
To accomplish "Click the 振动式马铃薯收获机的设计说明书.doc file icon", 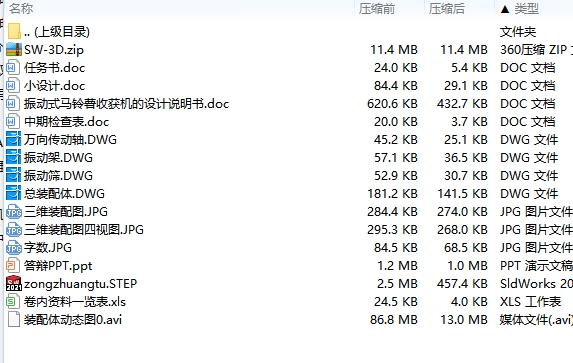I will 12,103.
